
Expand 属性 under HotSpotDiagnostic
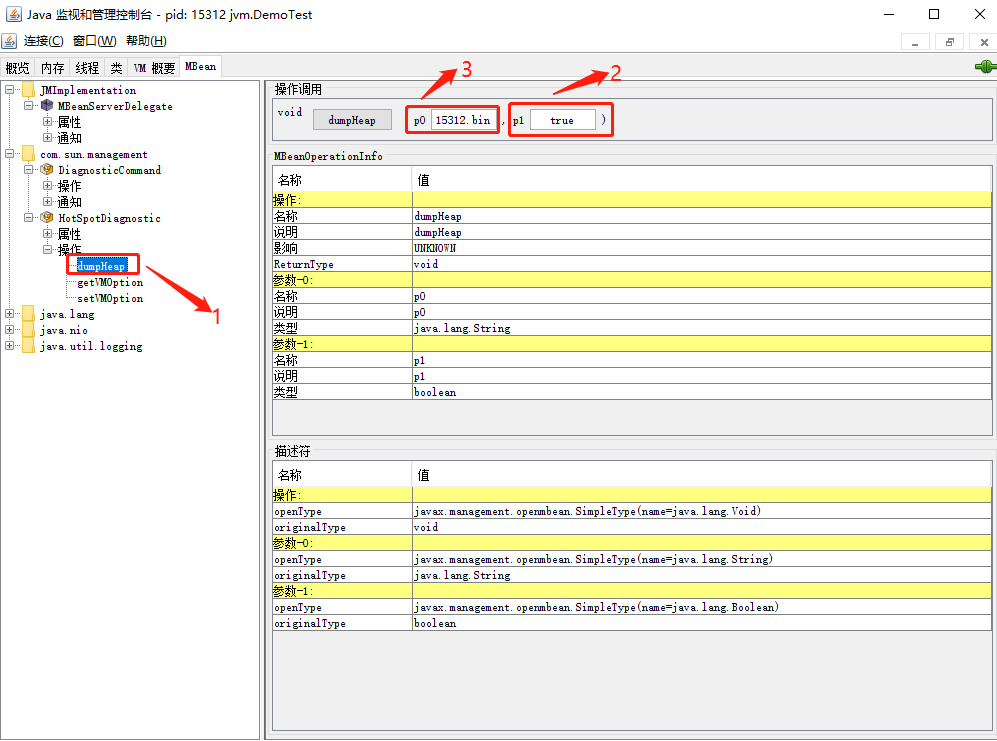(47, 233)
